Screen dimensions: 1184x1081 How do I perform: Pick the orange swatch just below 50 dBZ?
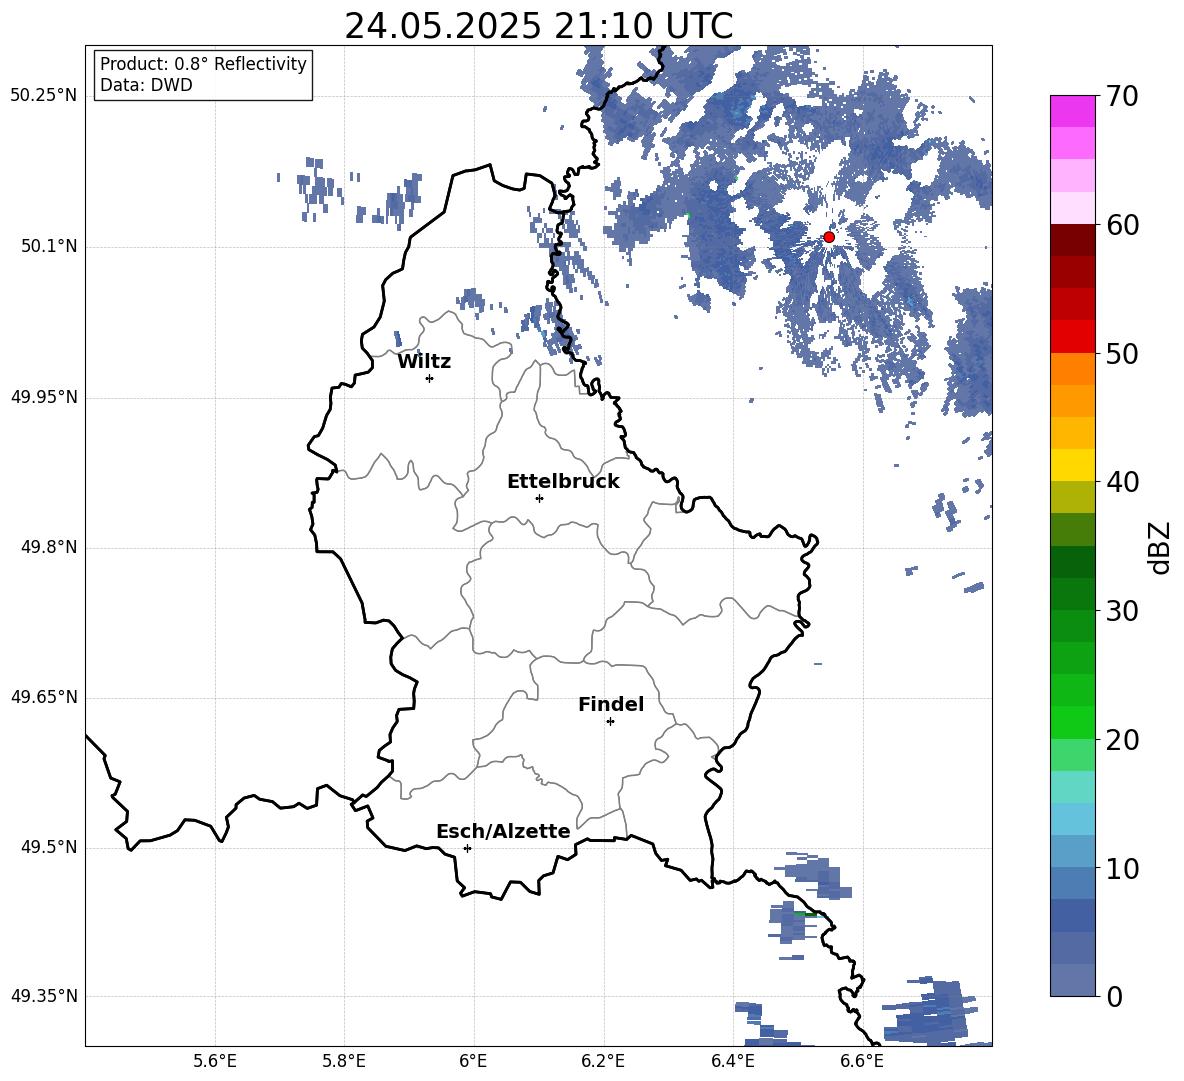(x=1072, y=368)
